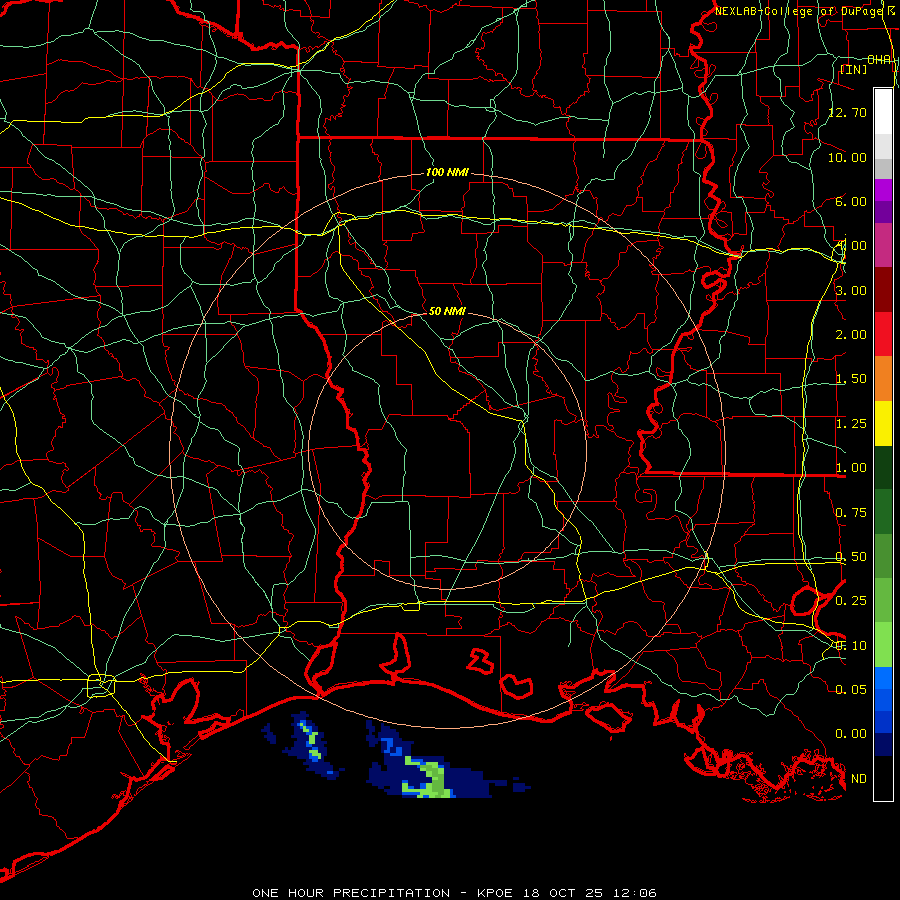
Task: Click the 3.00 legend value
Action: pyautogui.click(x=851, y=290)
